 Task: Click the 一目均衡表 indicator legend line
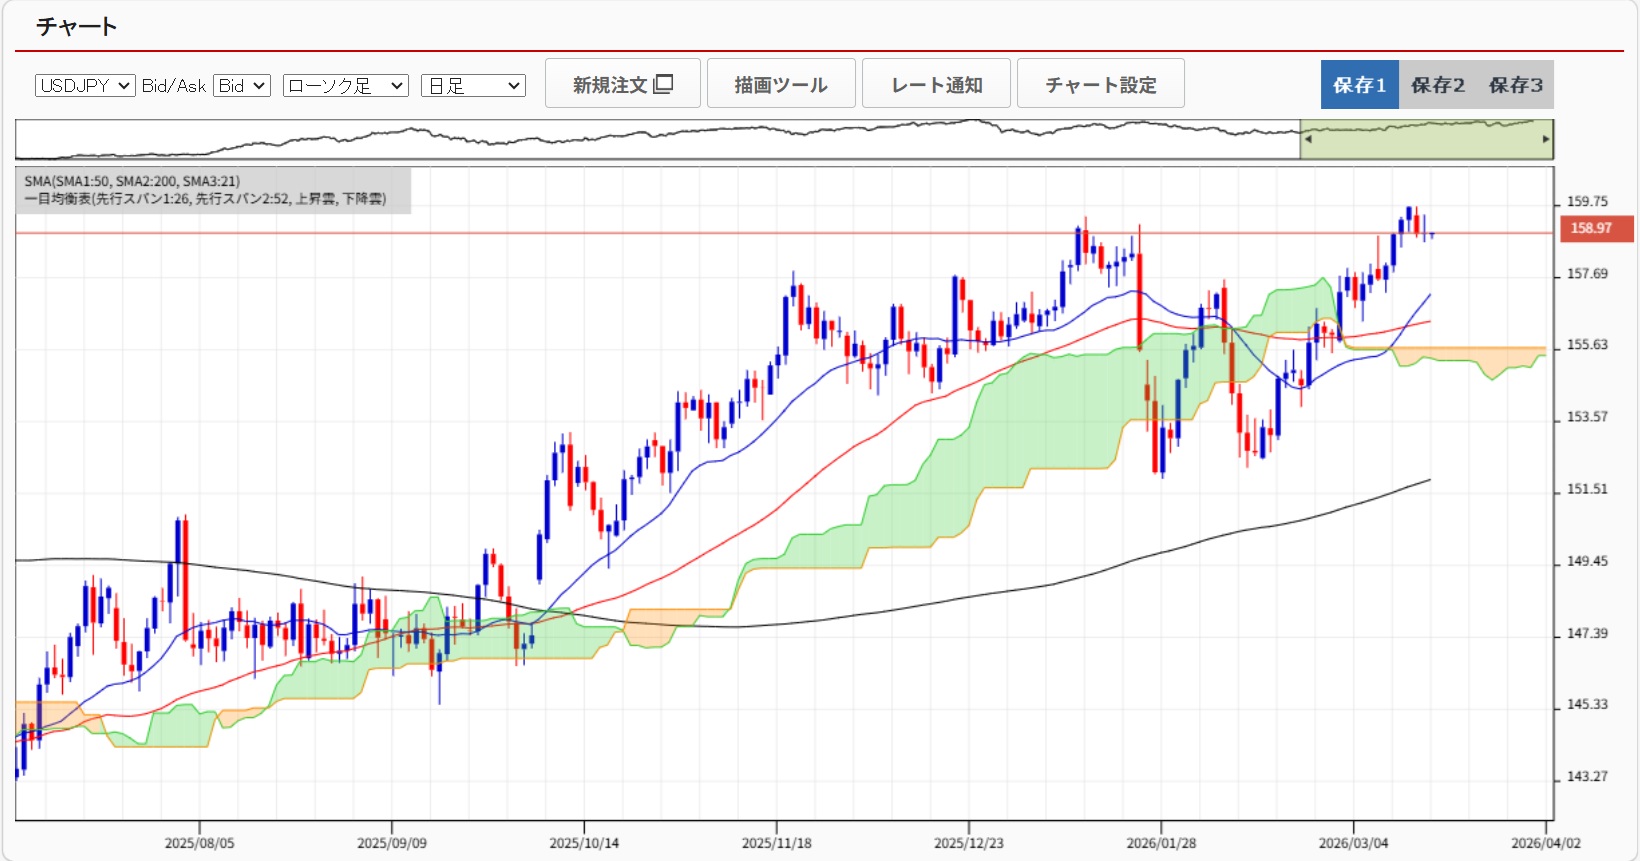(x=204, y=199)
